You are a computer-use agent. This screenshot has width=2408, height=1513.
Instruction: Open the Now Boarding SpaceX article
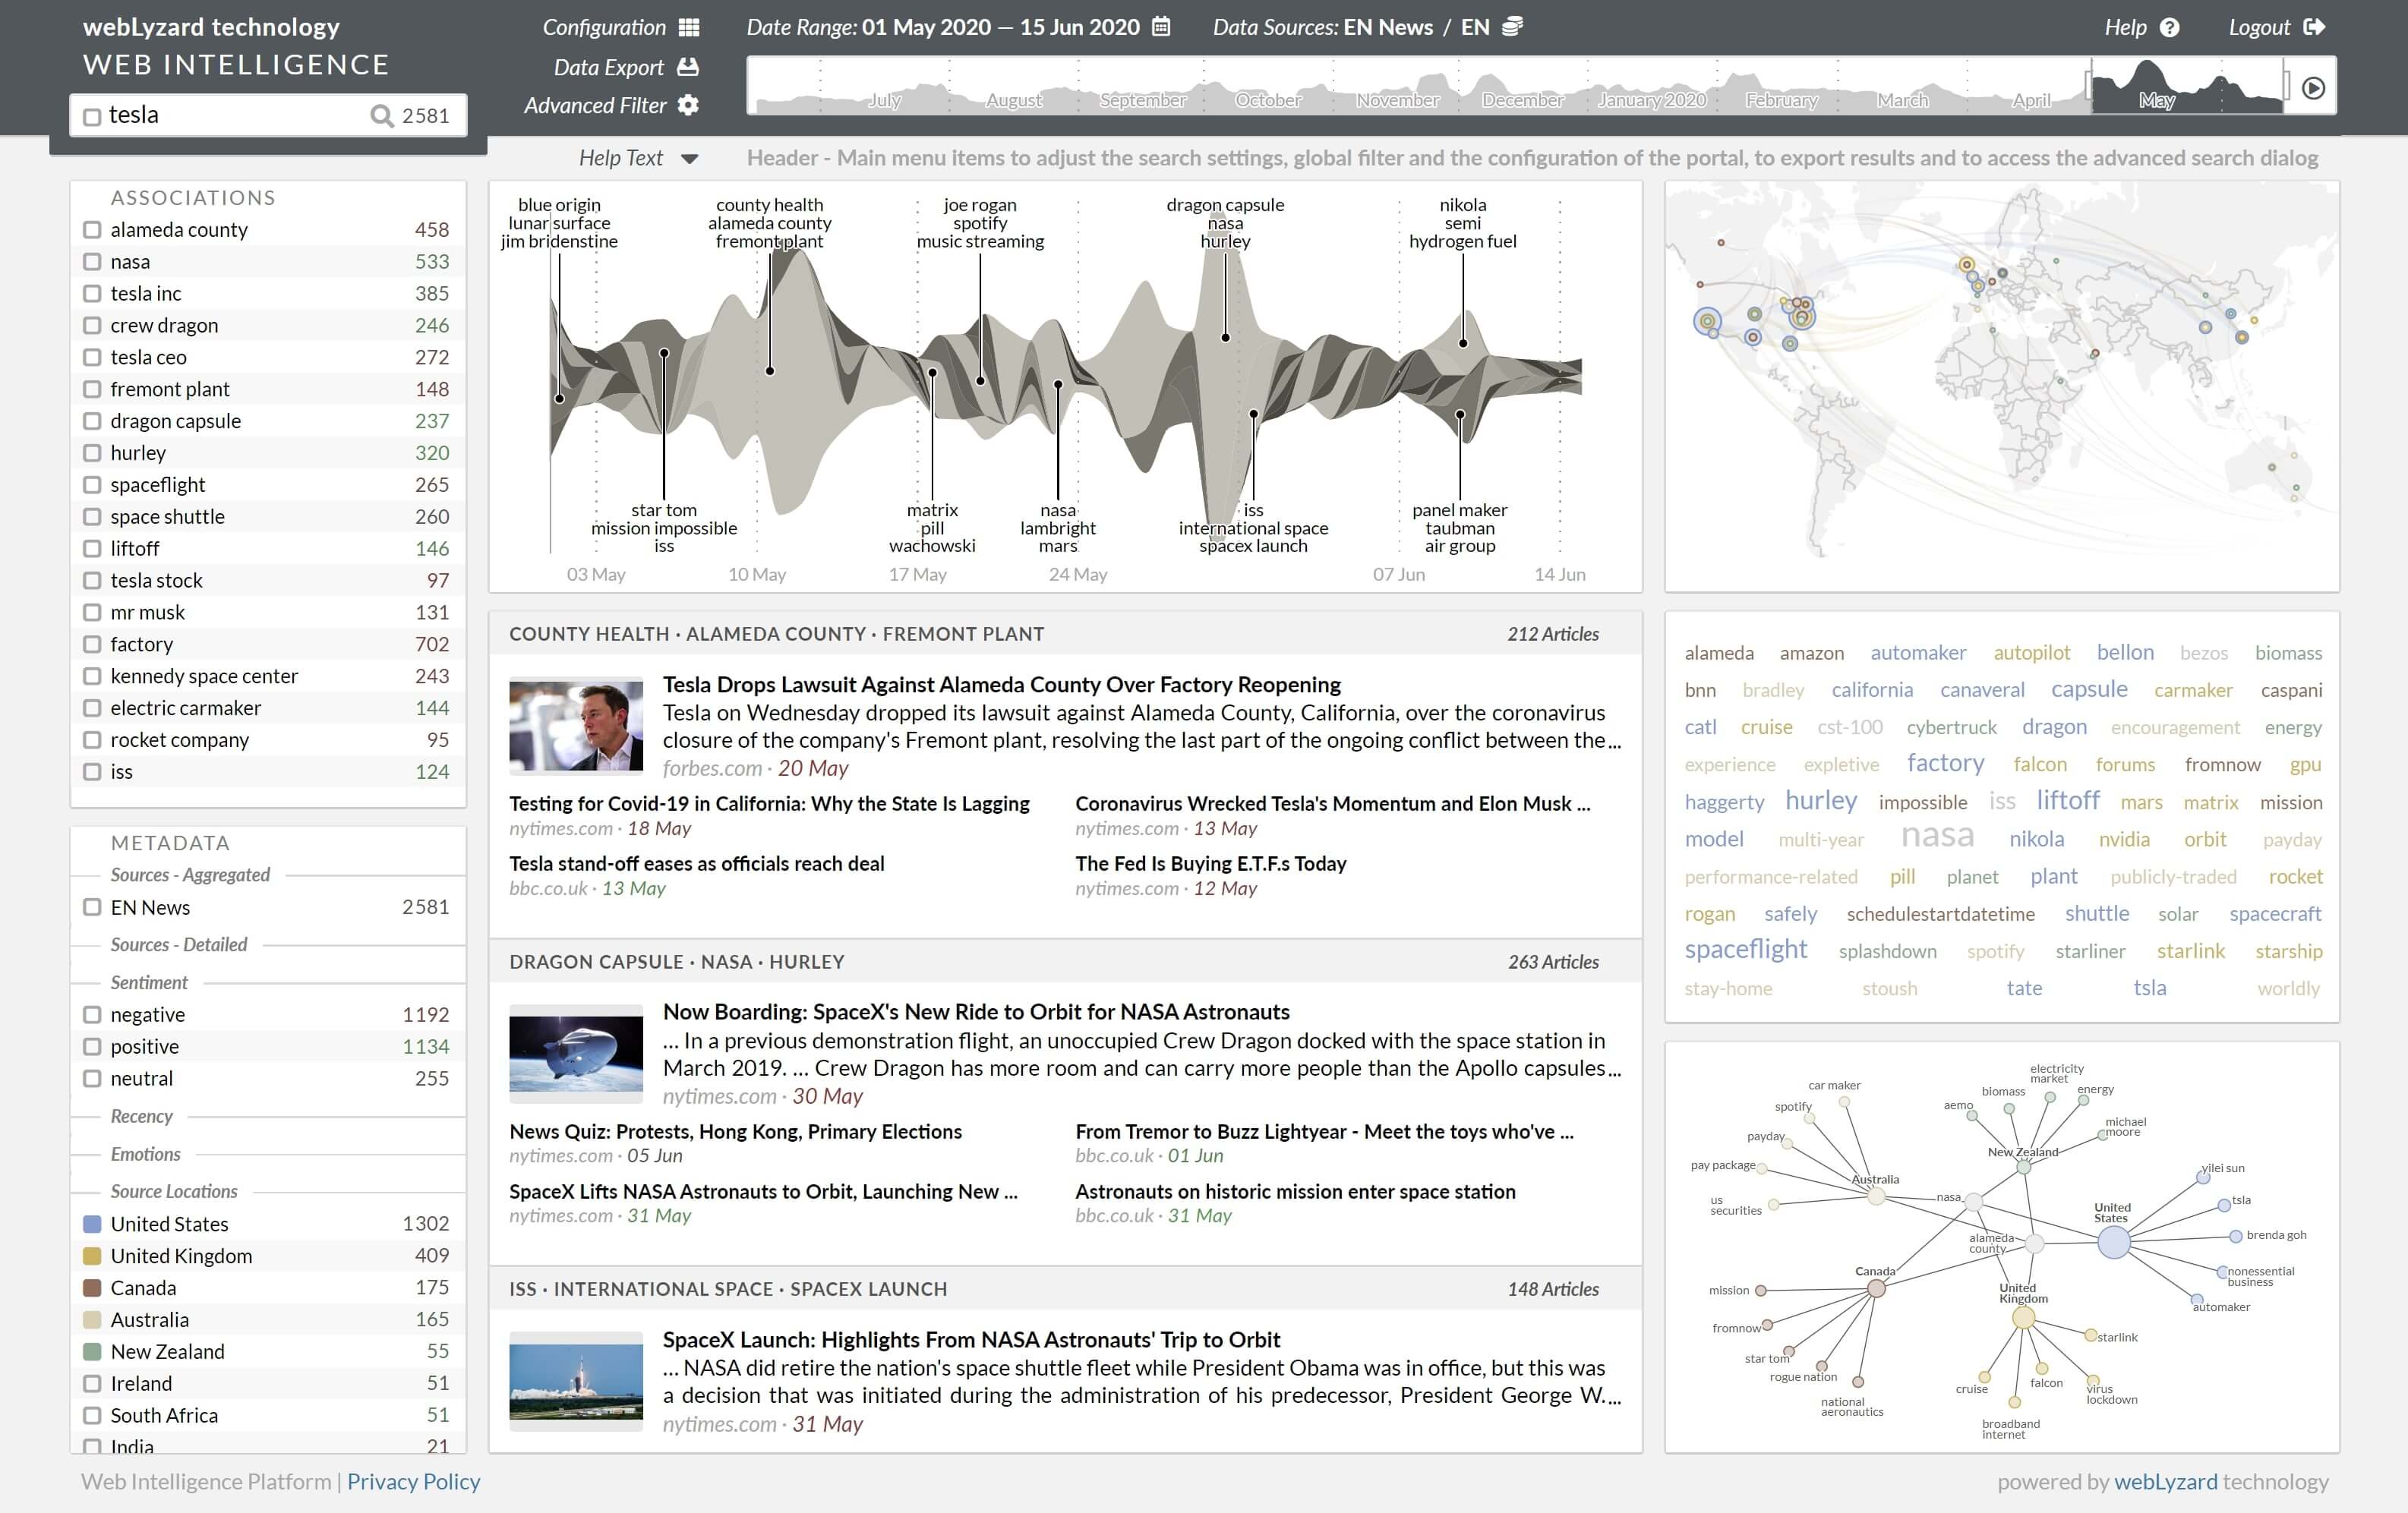[976, 1012]
